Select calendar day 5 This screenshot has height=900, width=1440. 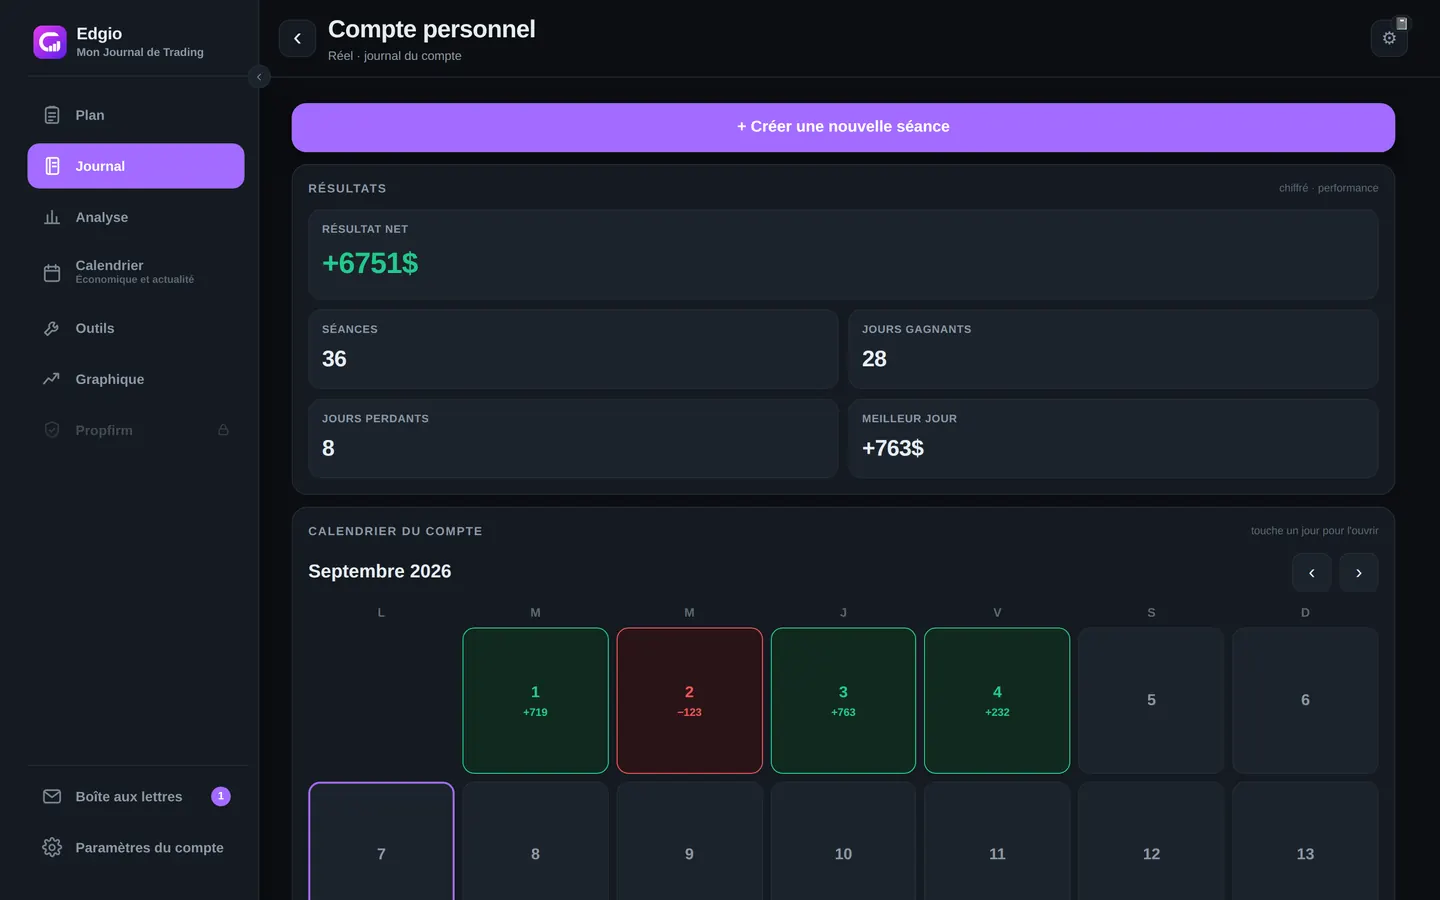(x=1151, y=700)
